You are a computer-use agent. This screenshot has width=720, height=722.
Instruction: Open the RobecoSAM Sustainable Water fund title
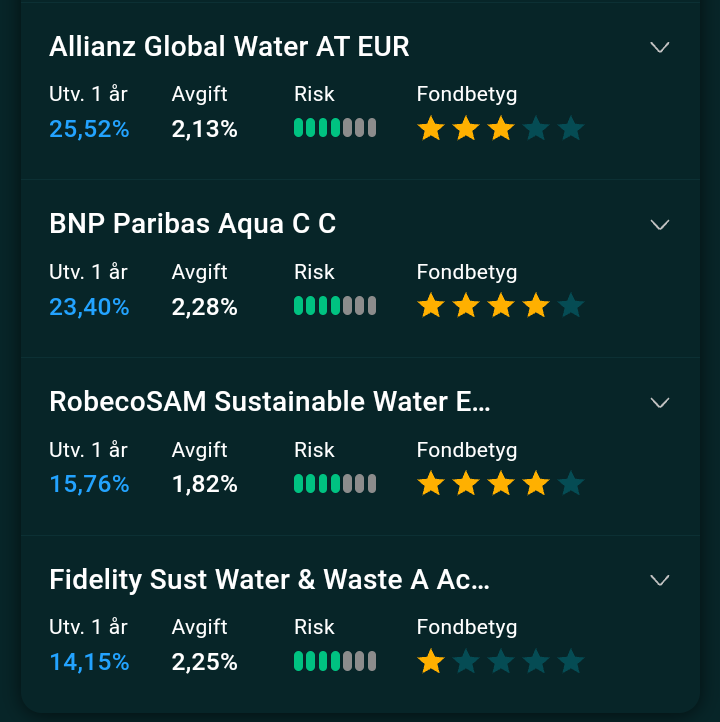pyautogui.click(x=270, y=402)
